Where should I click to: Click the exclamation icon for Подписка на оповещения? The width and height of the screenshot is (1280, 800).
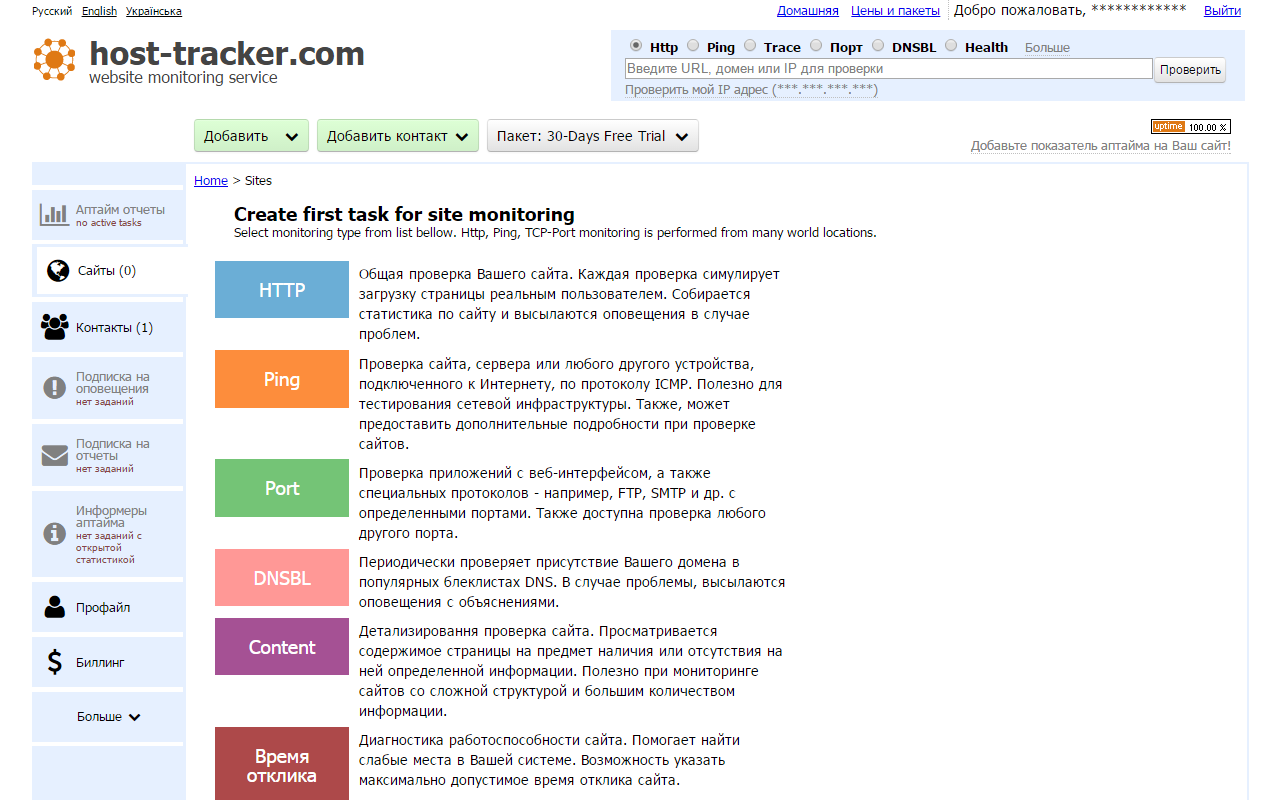tap(55, 388)
